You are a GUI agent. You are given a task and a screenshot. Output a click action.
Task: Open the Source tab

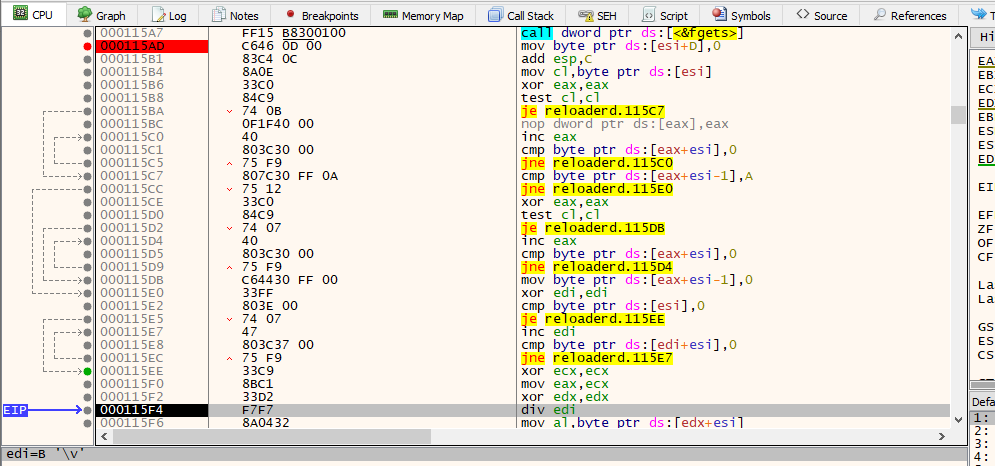coord(822,15)
